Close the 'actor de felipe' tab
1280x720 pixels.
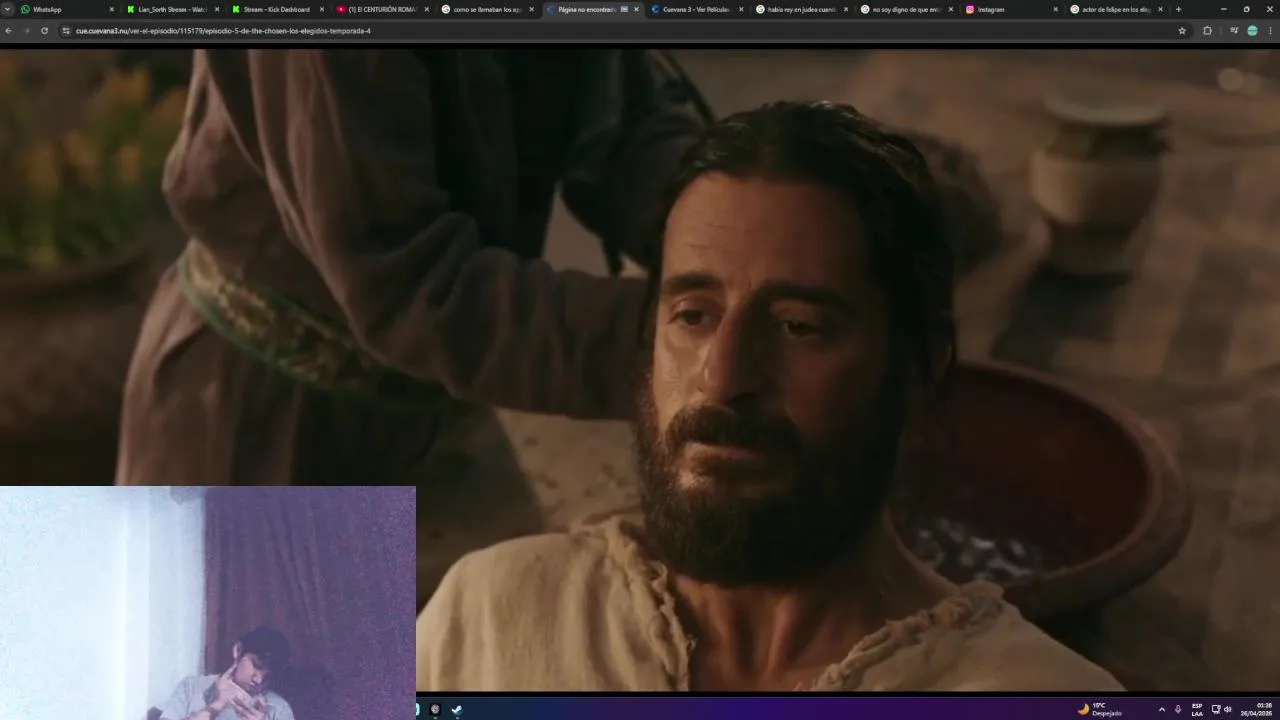(1160, 9)
